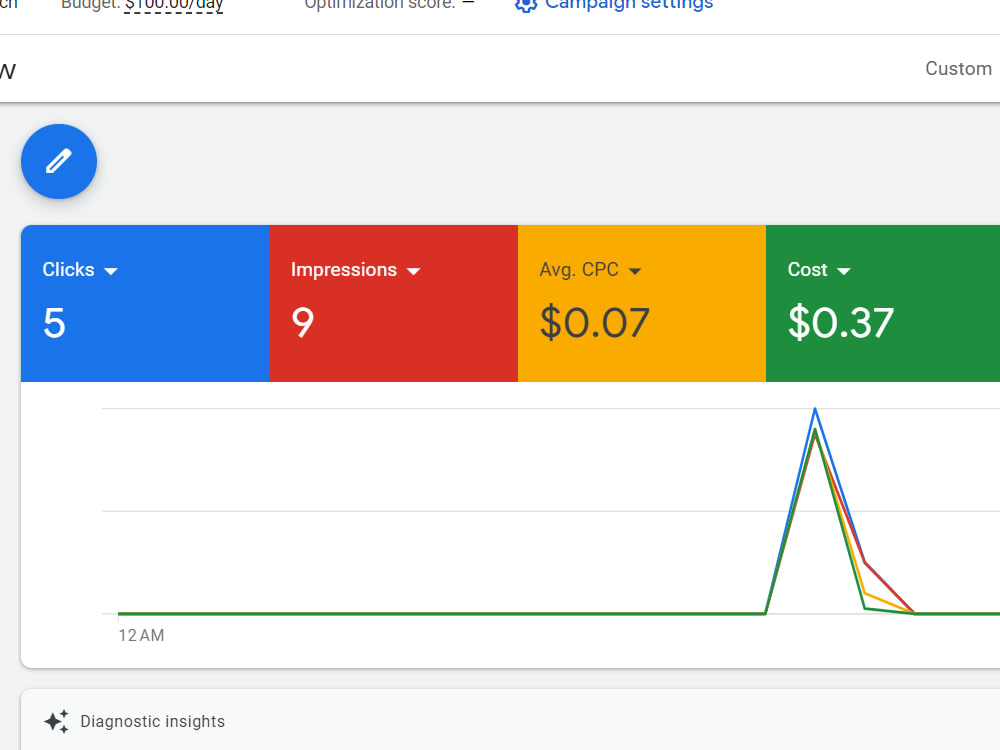Open Campaign settings

coord(630,5)
